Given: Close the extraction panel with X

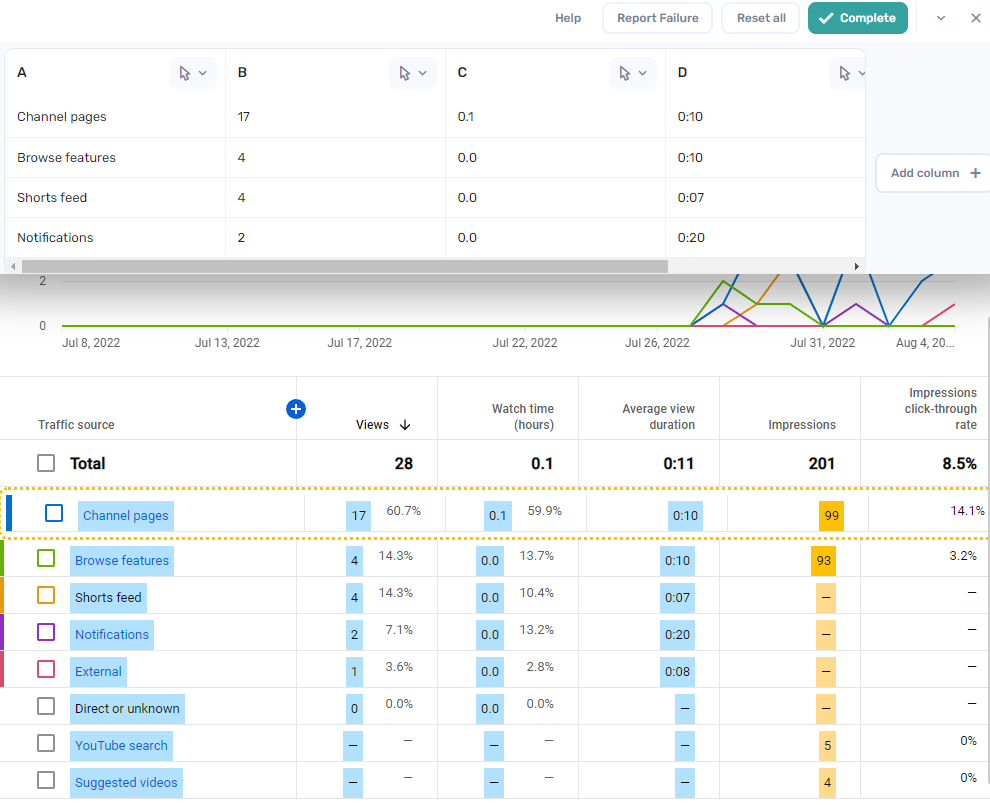Looking at the screenshot, I should (976, 18).
